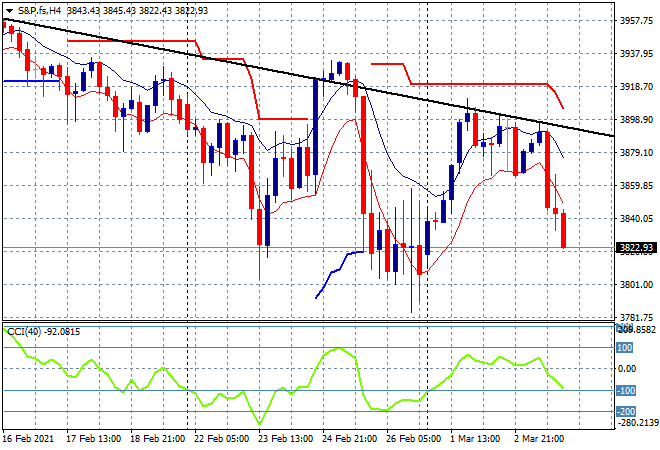Select the black descending trendline
The width and height of the screenshot is (660, 450).
point(309,77)
